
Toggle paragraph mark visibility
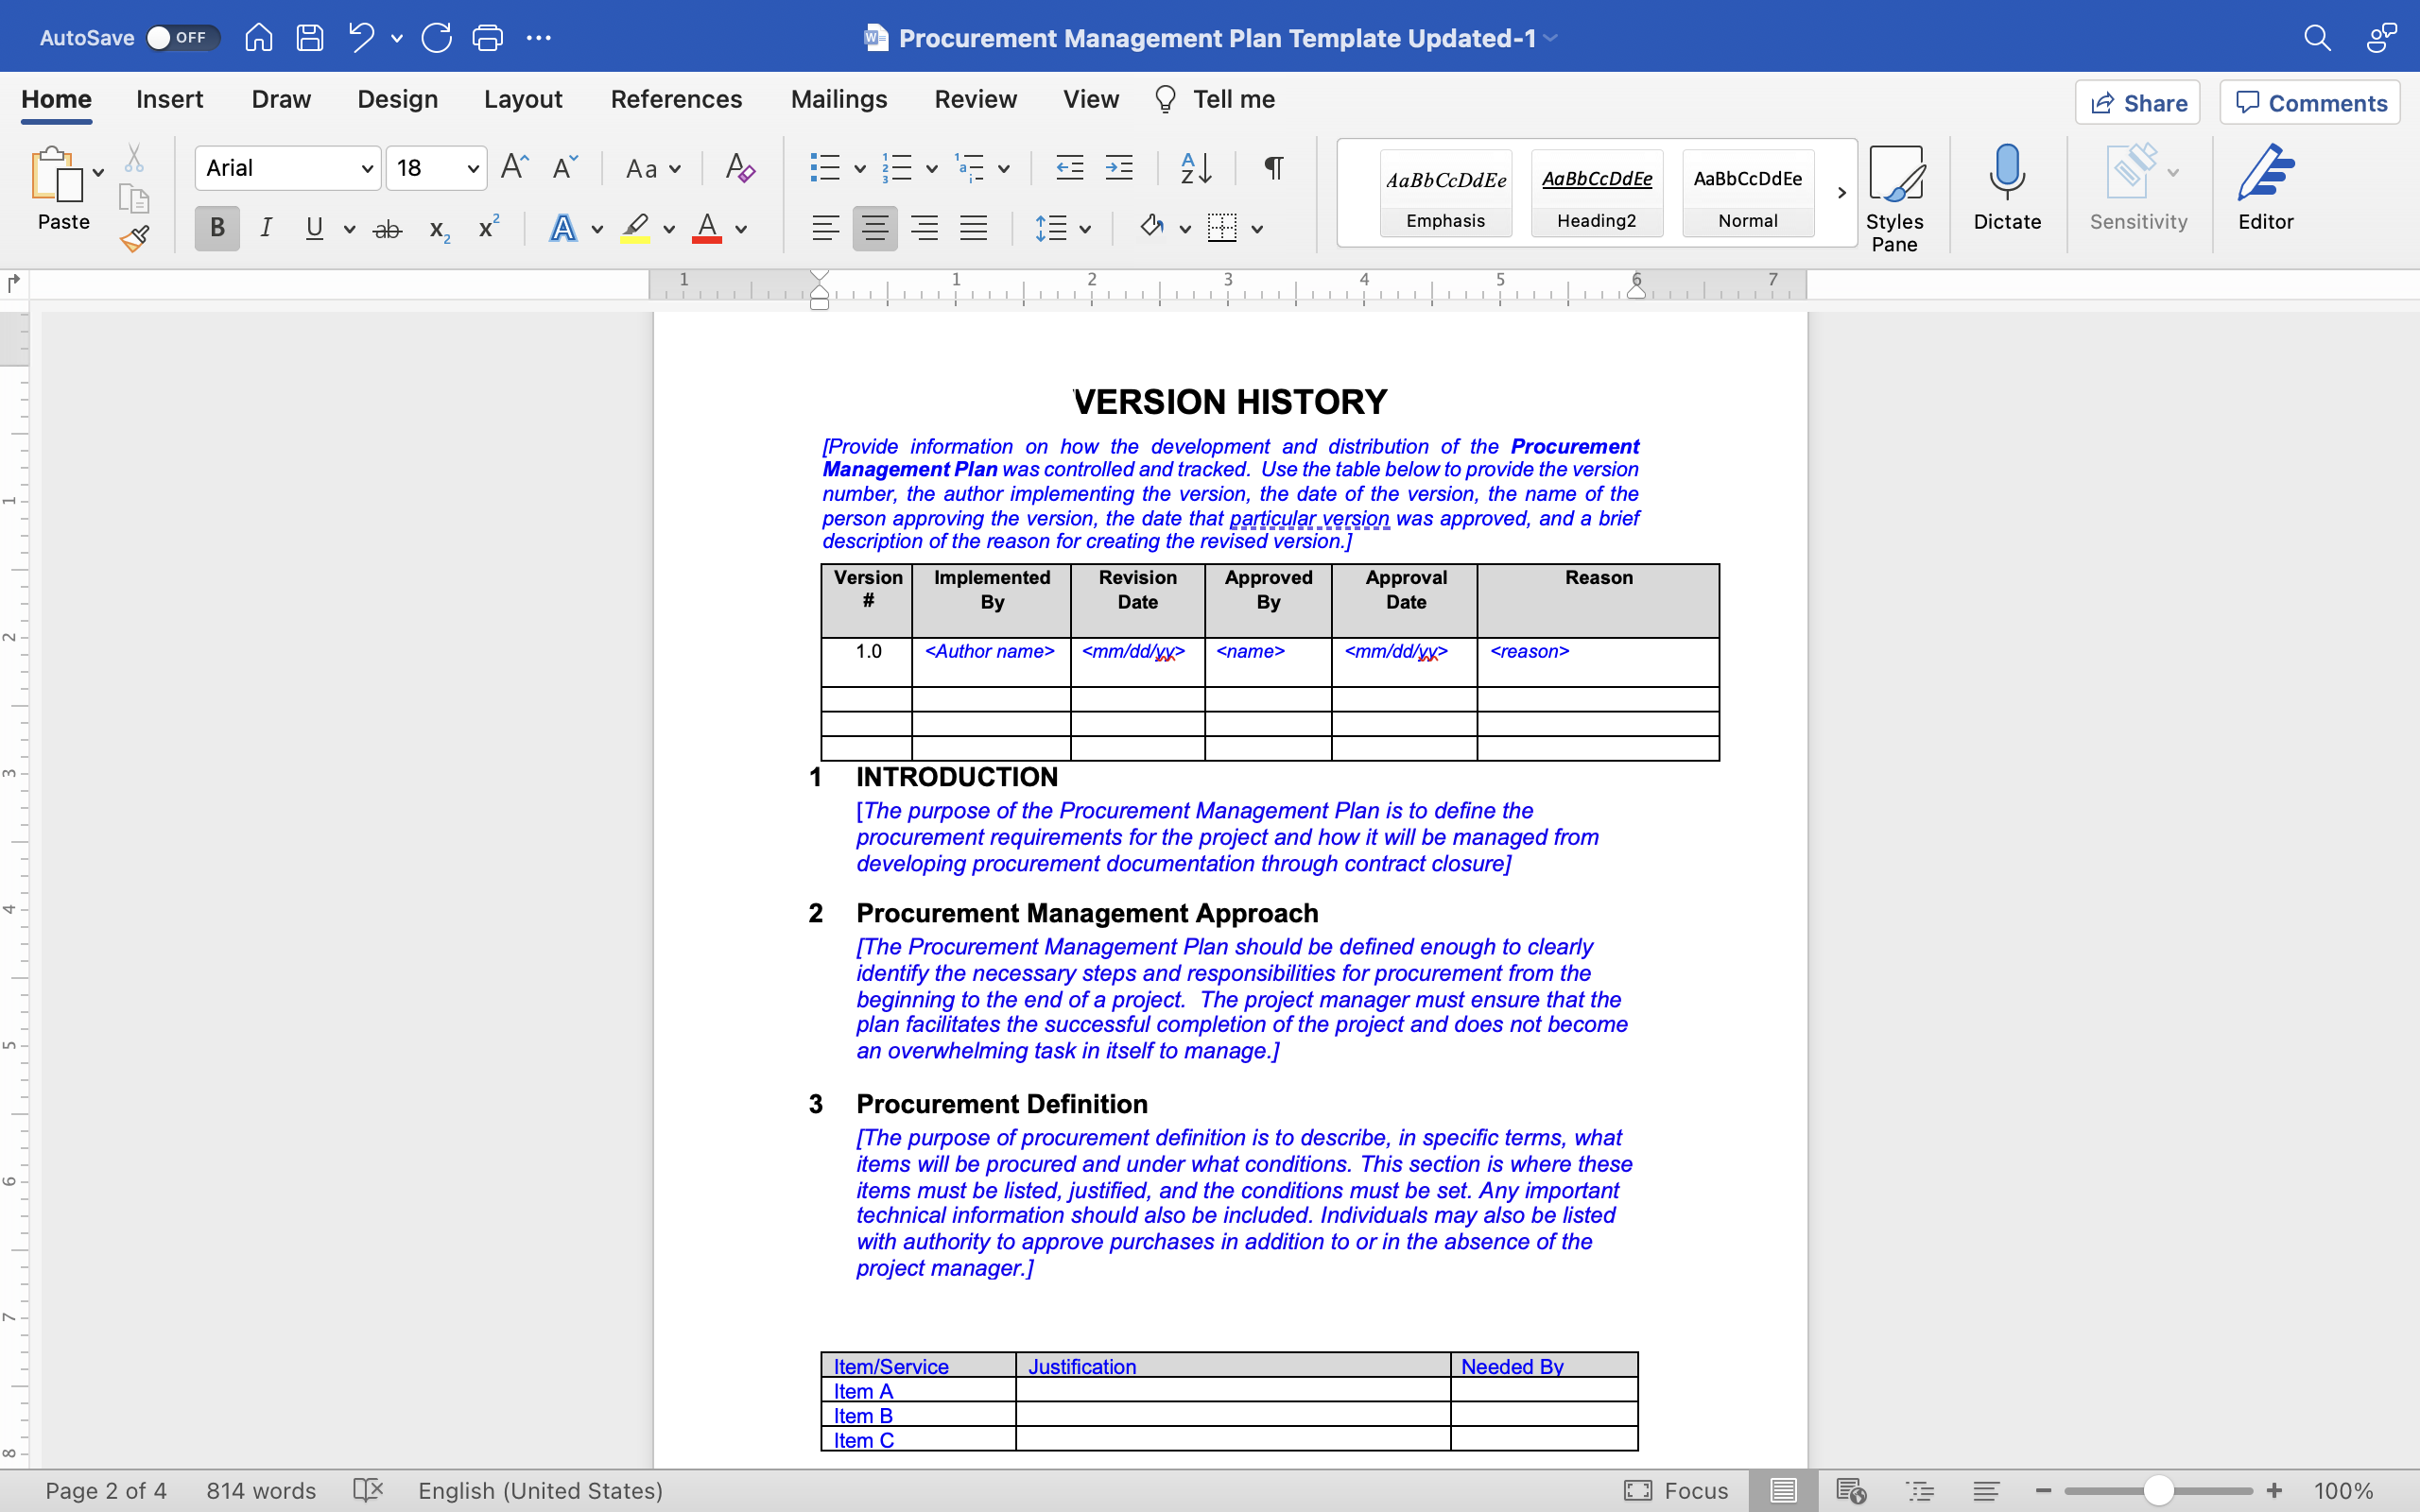pyautogui.click(x=1272, y=168)
